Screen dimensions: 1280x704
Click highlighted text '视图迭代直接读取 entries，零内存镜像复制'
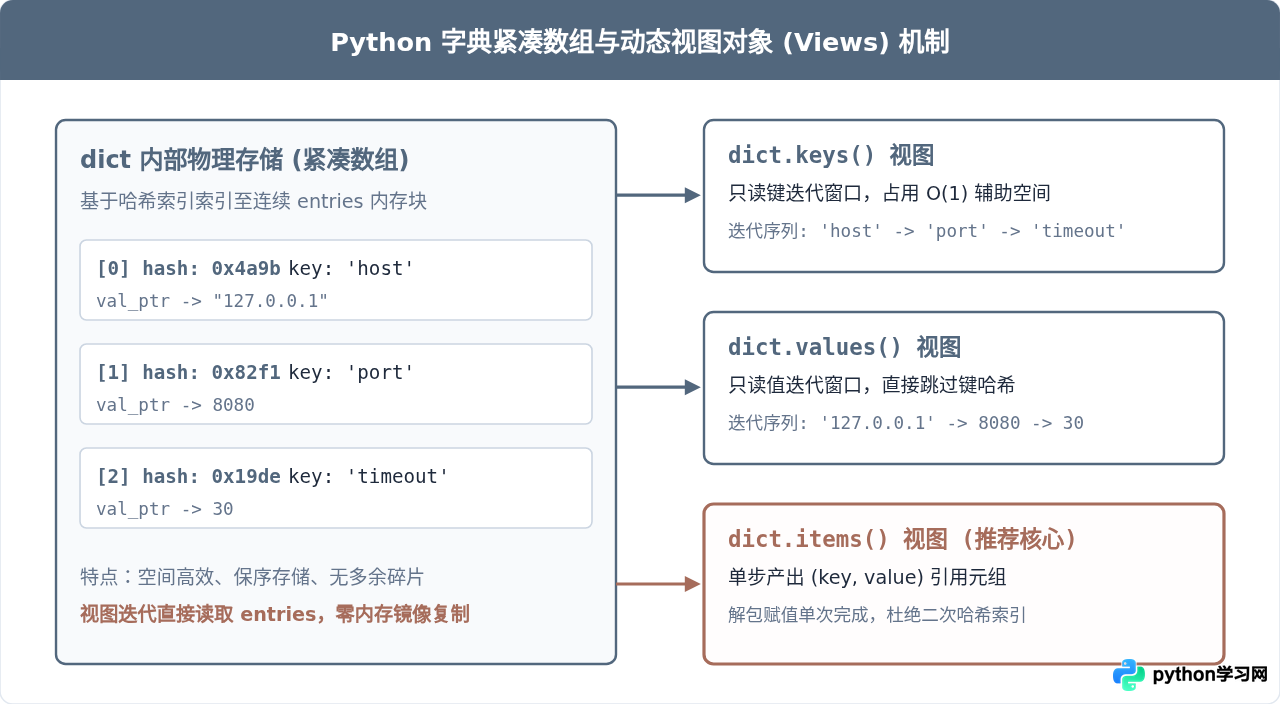275,614
